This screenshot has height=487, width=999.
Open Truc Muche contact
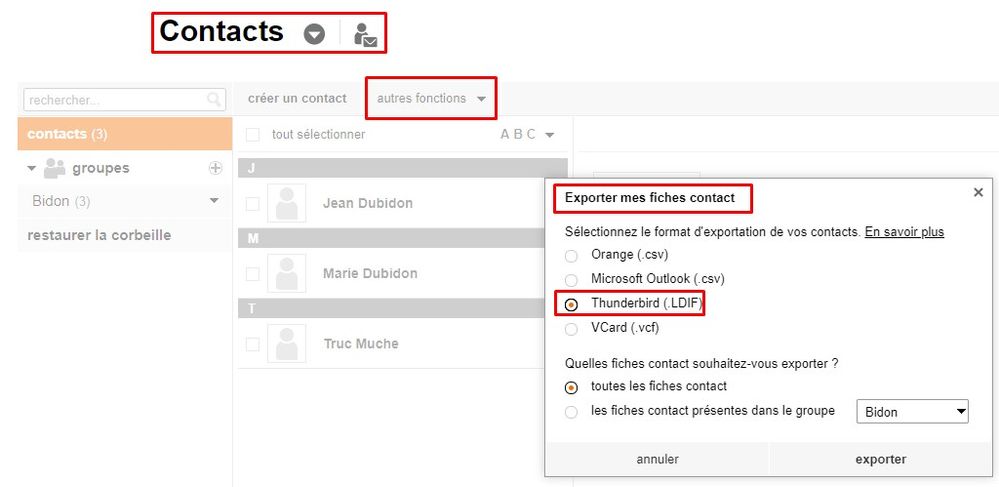pyautogui.click(x=361, y=344)
